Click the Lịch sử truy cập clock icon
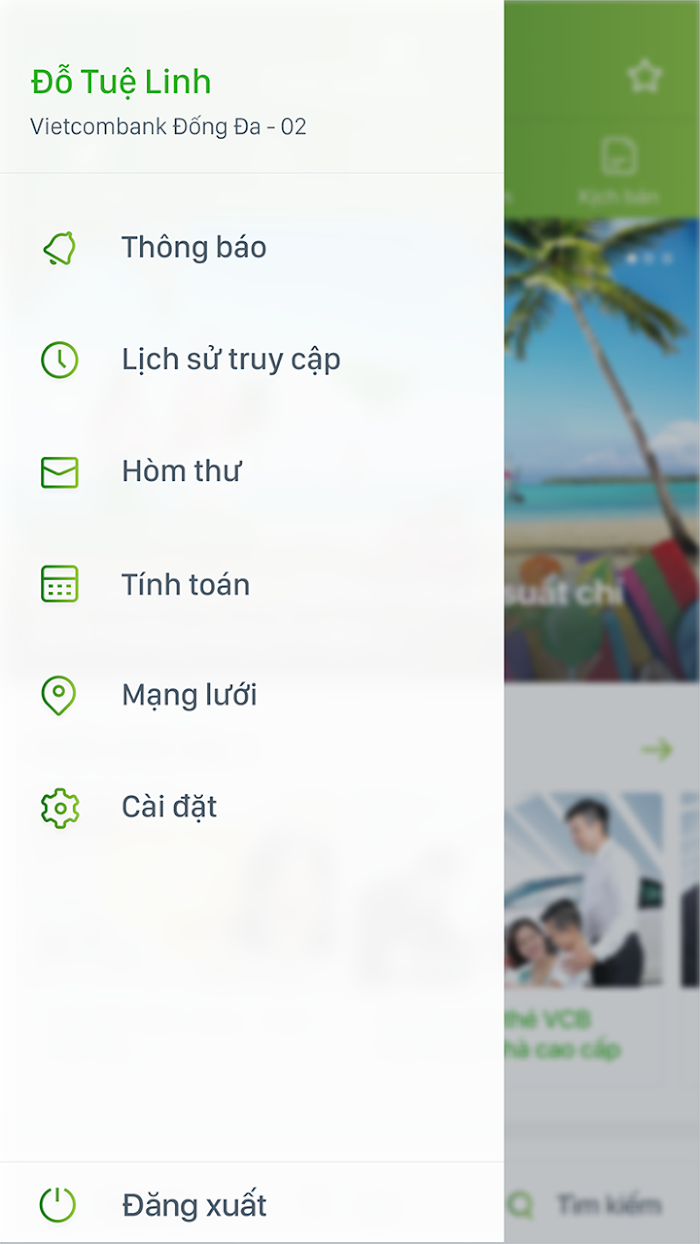The height and width of the screenshot is (1244, 700). pos(59,360)
